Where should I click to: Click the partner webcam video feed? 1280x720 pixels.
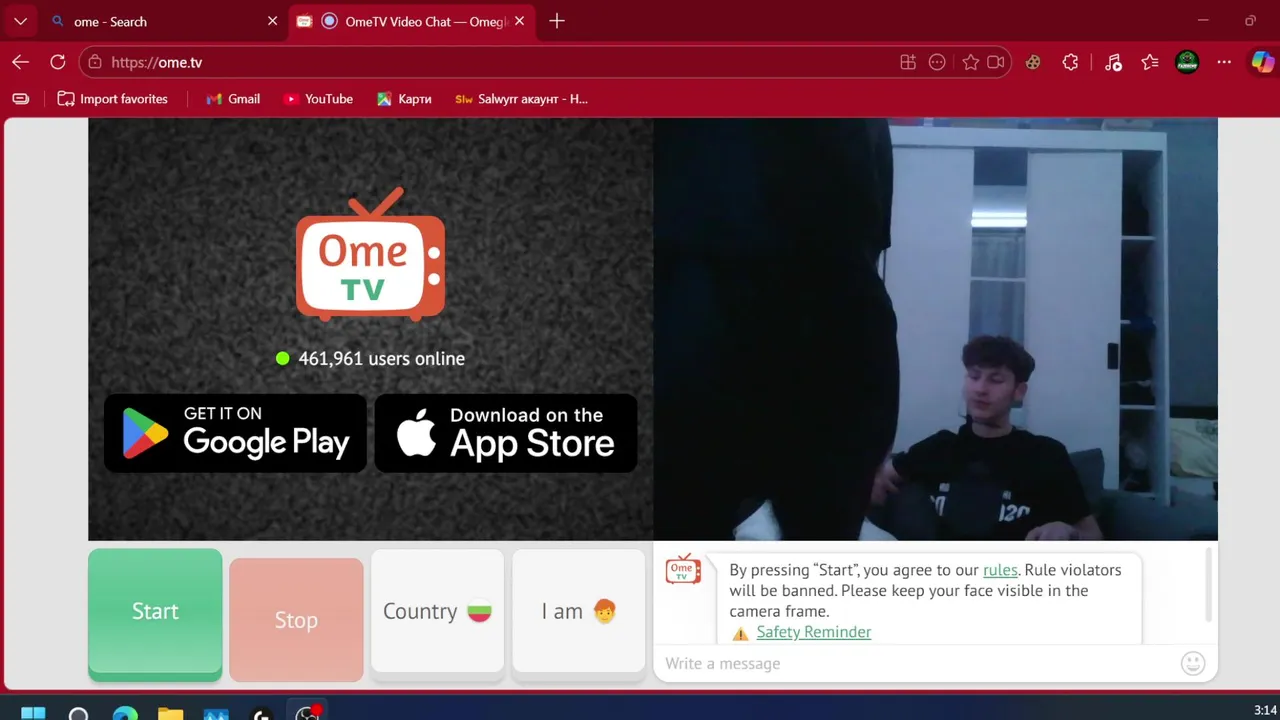935,329
